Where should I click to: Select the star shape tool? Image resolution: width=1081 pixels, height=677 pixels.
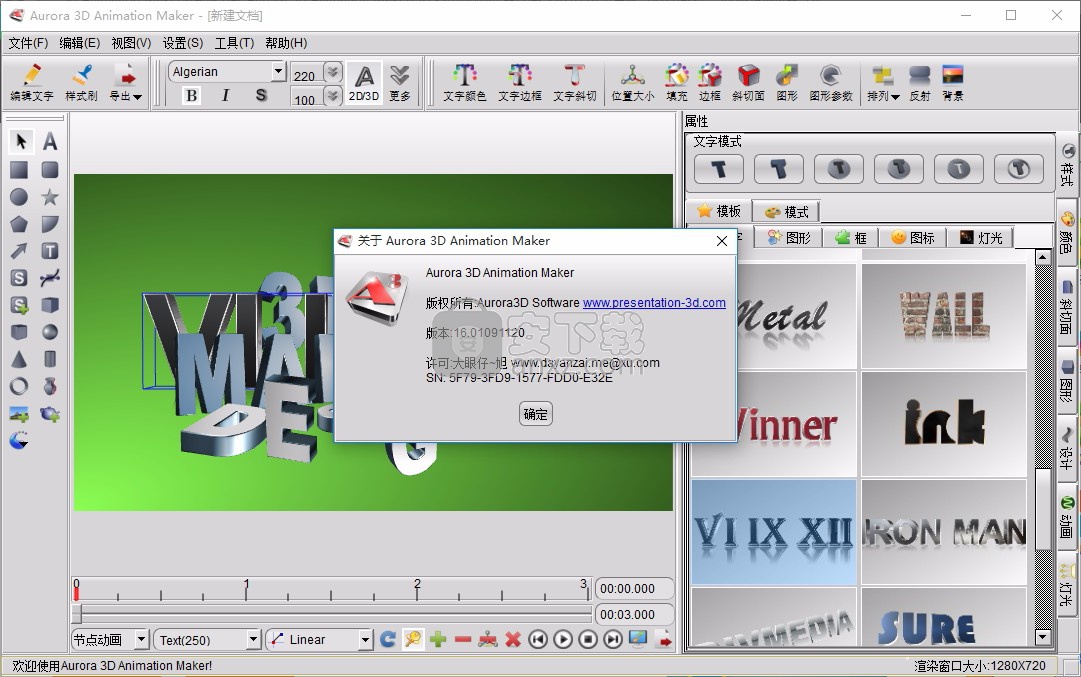pyautogui.click(x=50, y=197)
